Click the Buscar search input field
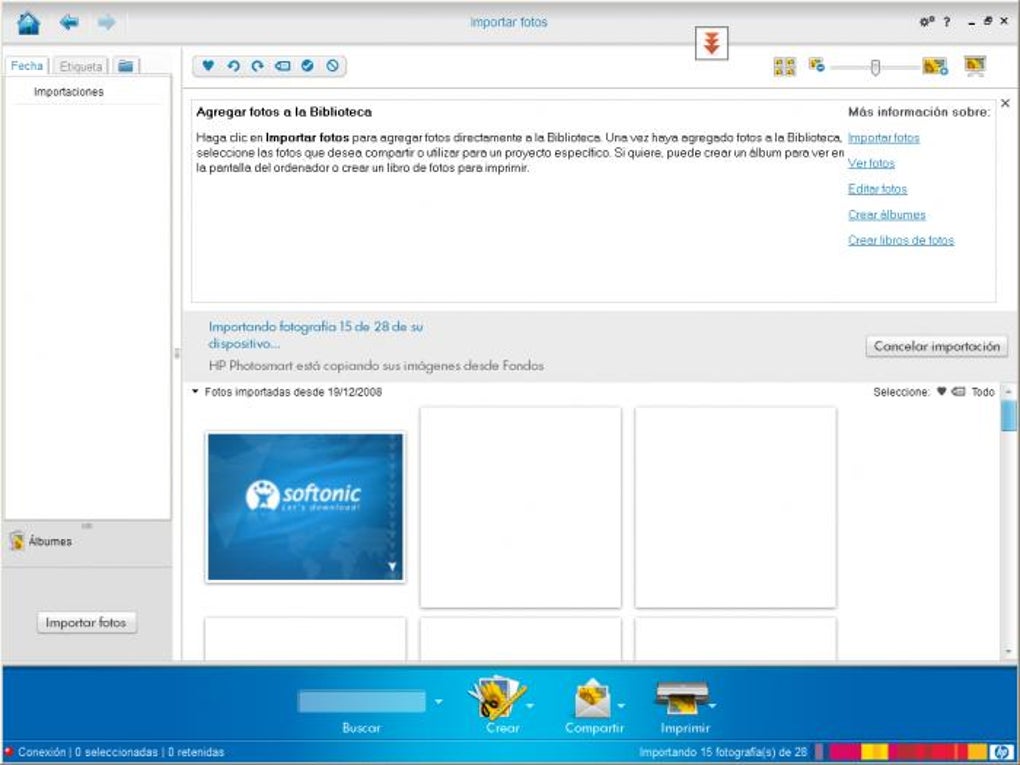 click(362, 701)
